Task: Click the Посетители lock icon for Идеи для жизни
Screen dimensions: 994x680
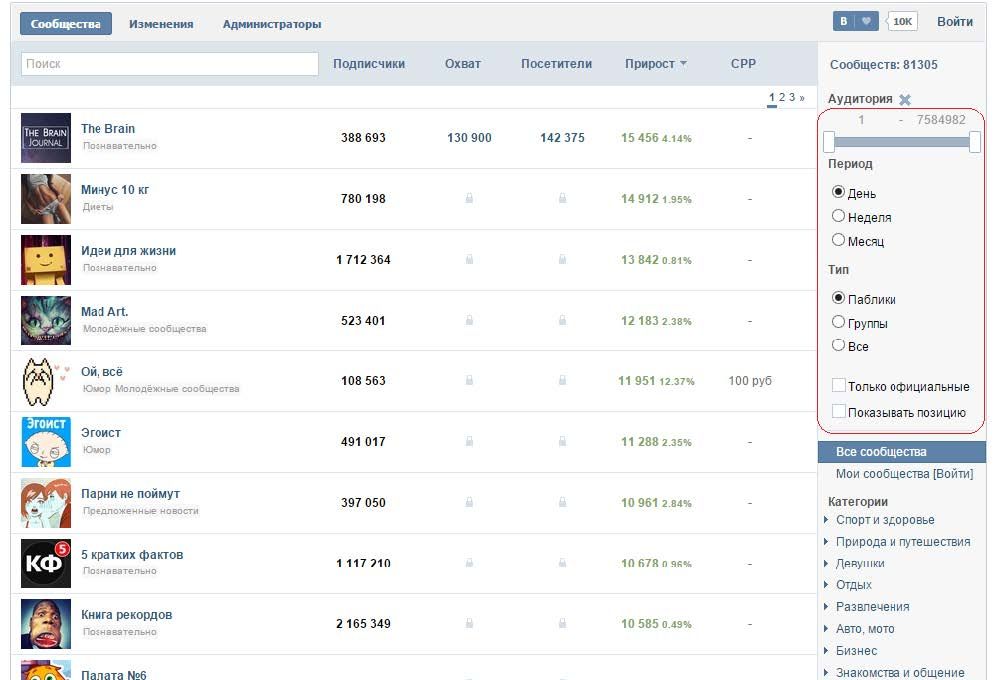Action: coord(562,259)
